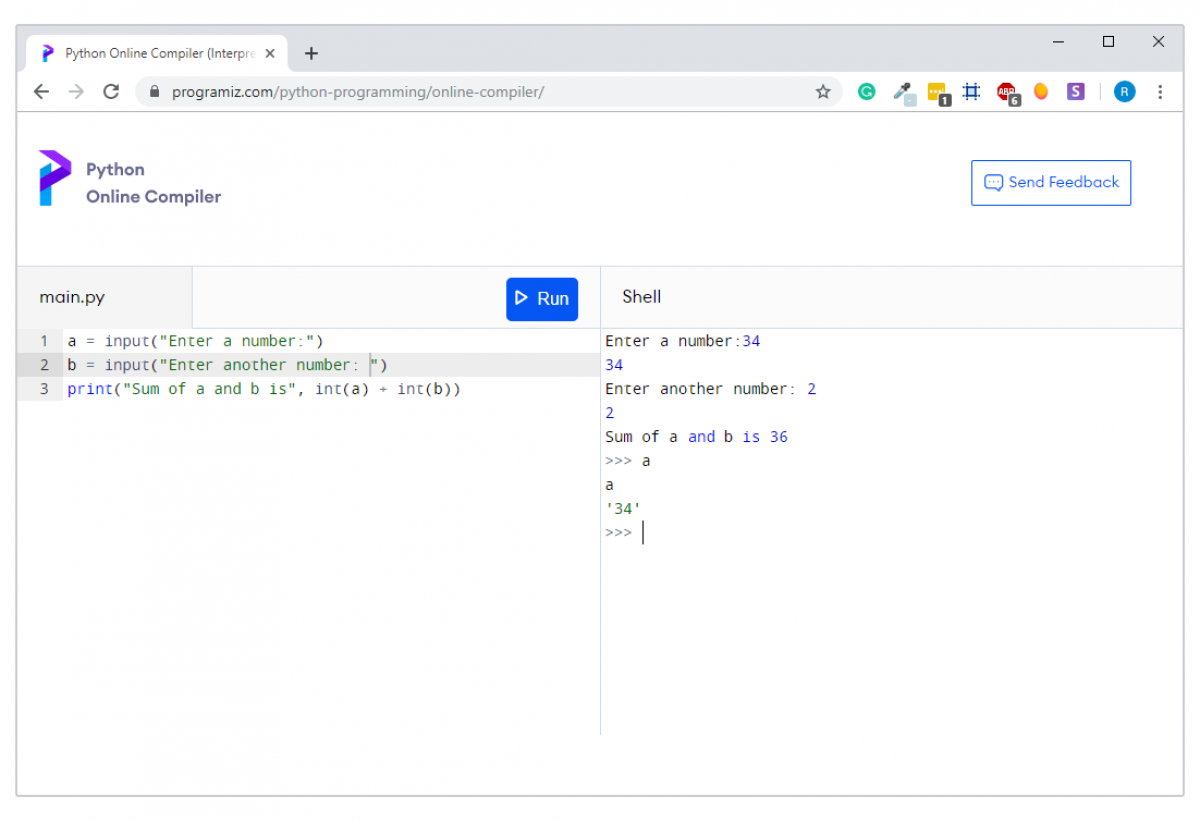The height and width of the screenshot is (821, 1200).
Task: Click the Send Feedback button
Action: [1051, 182]
